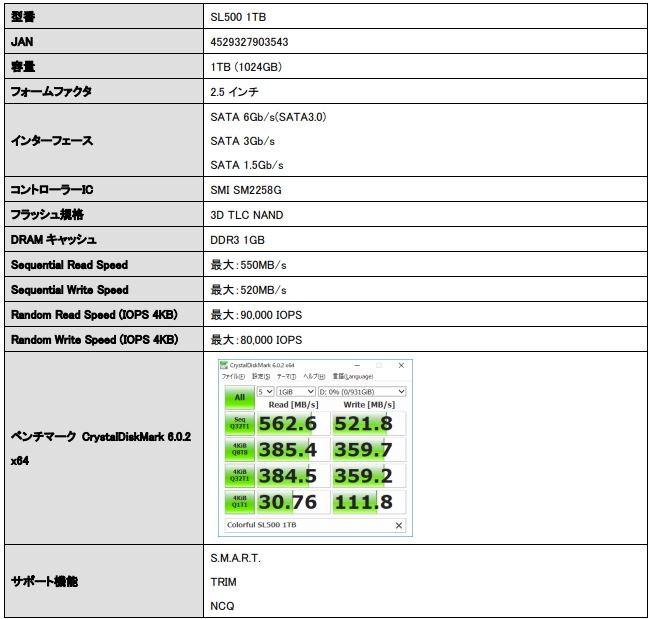Open the test count dropdown showing 5

(x=264, y=391)
